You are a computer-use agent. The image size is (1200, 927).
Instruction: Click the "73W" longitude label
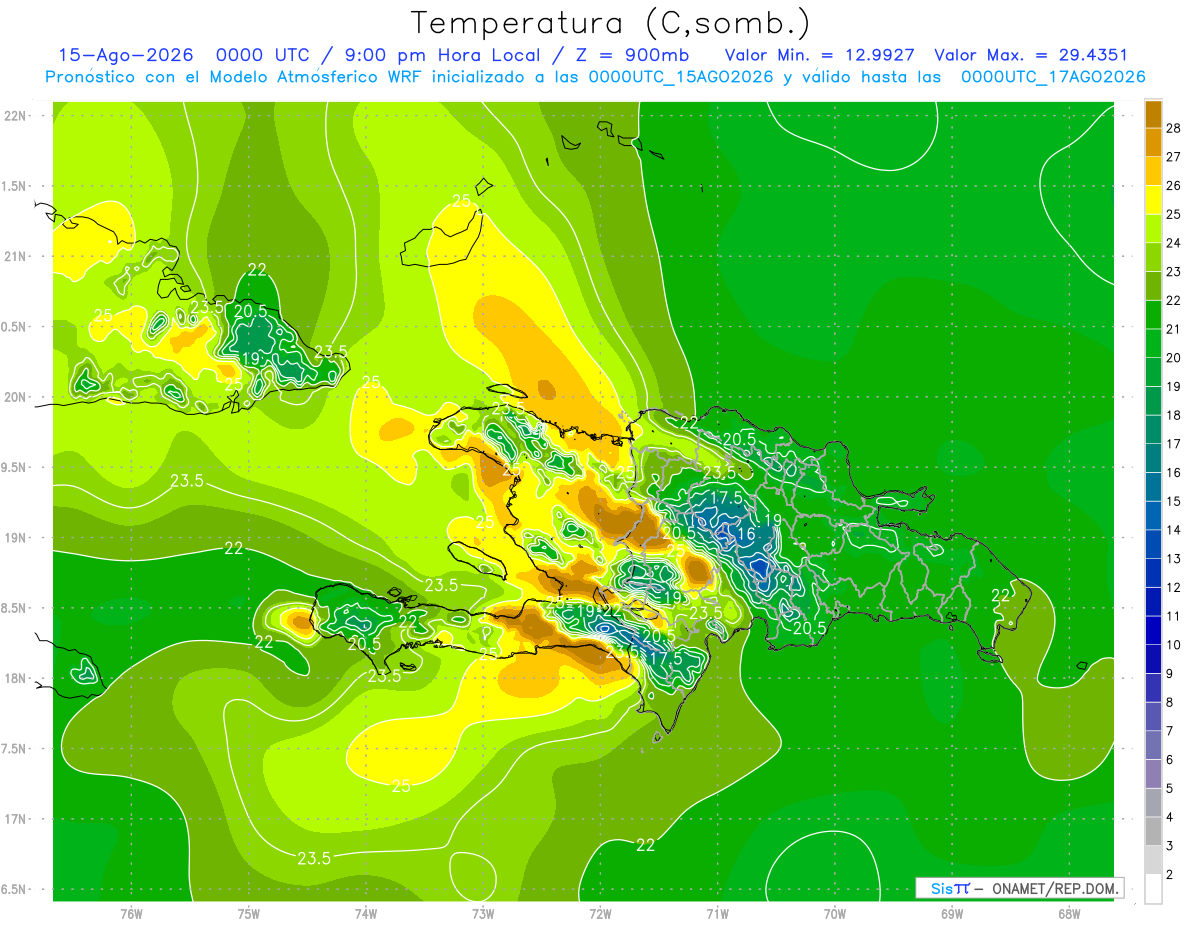[x=483, y=914]
